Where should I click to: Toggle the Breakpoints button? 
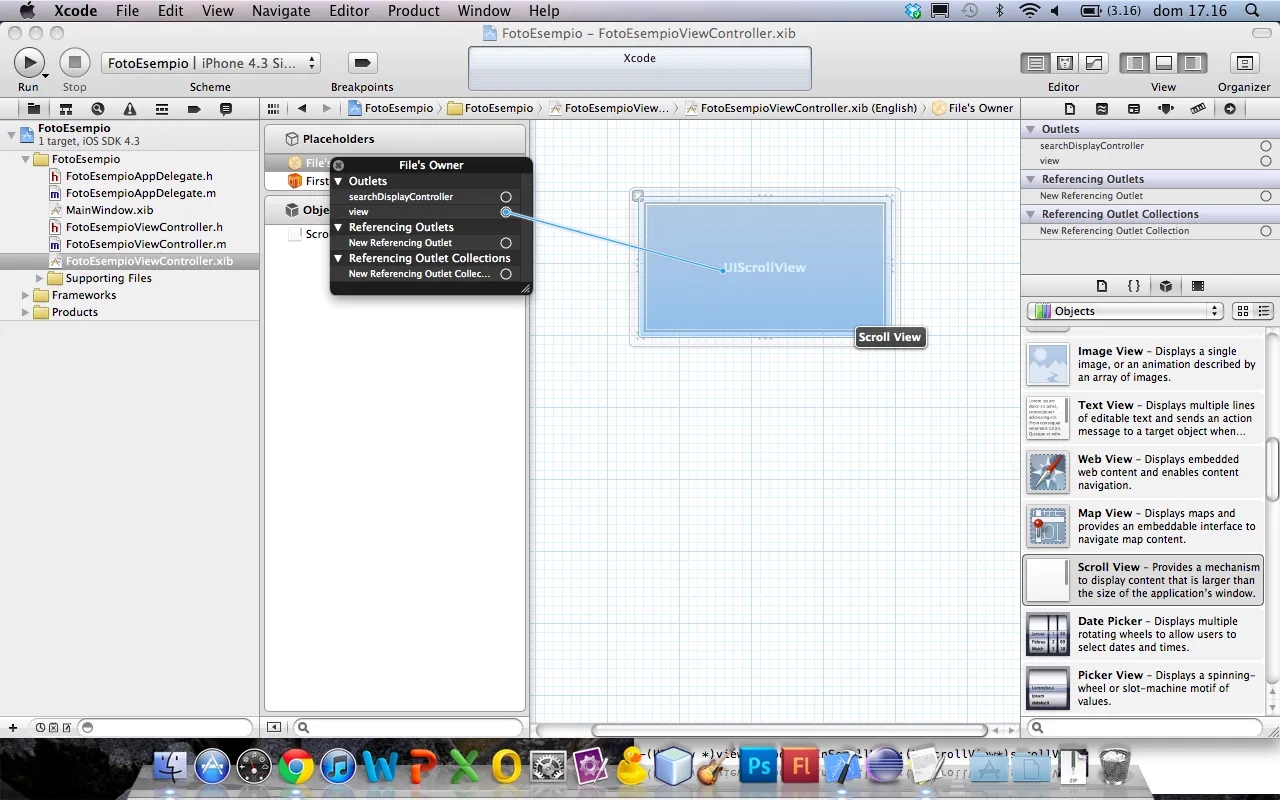pyautogui.click(x=362, y=63)
